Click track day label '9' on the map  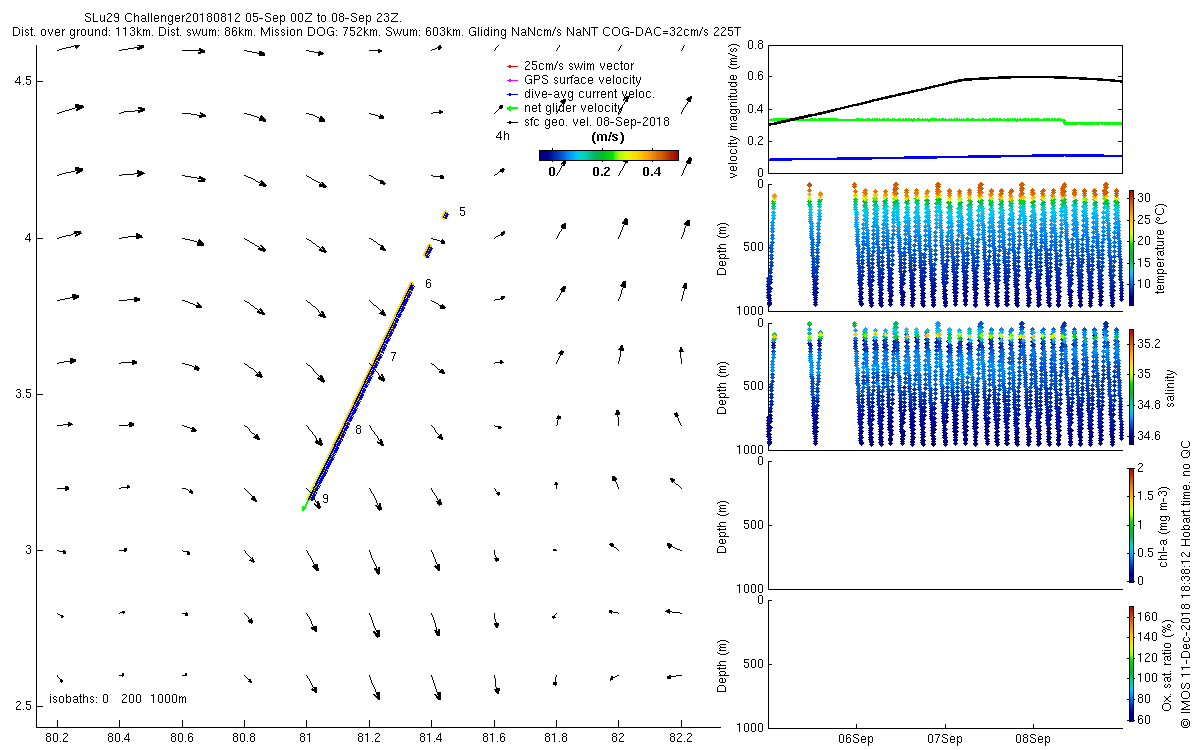325,498
